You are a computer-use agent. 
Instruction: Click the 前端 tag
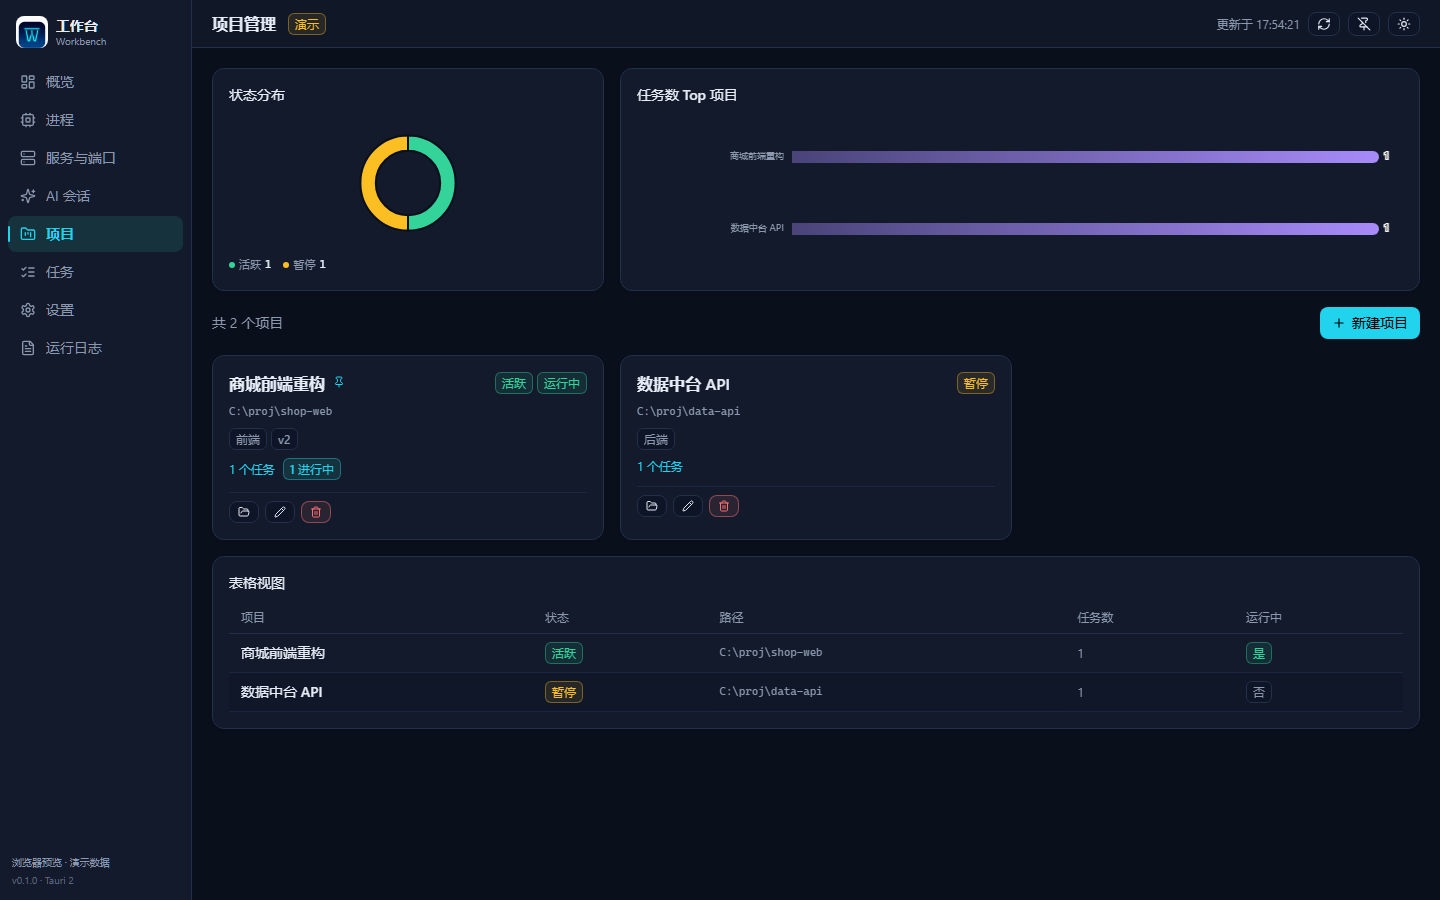coord(248,440)
